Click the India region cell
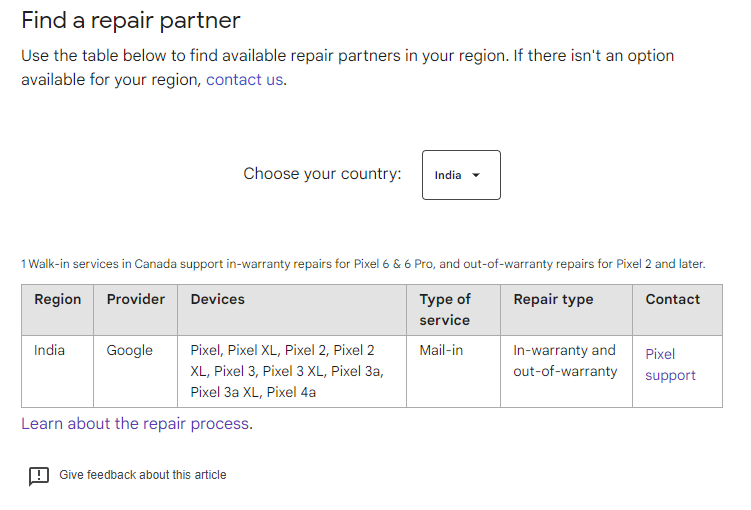The image size is (751, 510). [57, 372]
